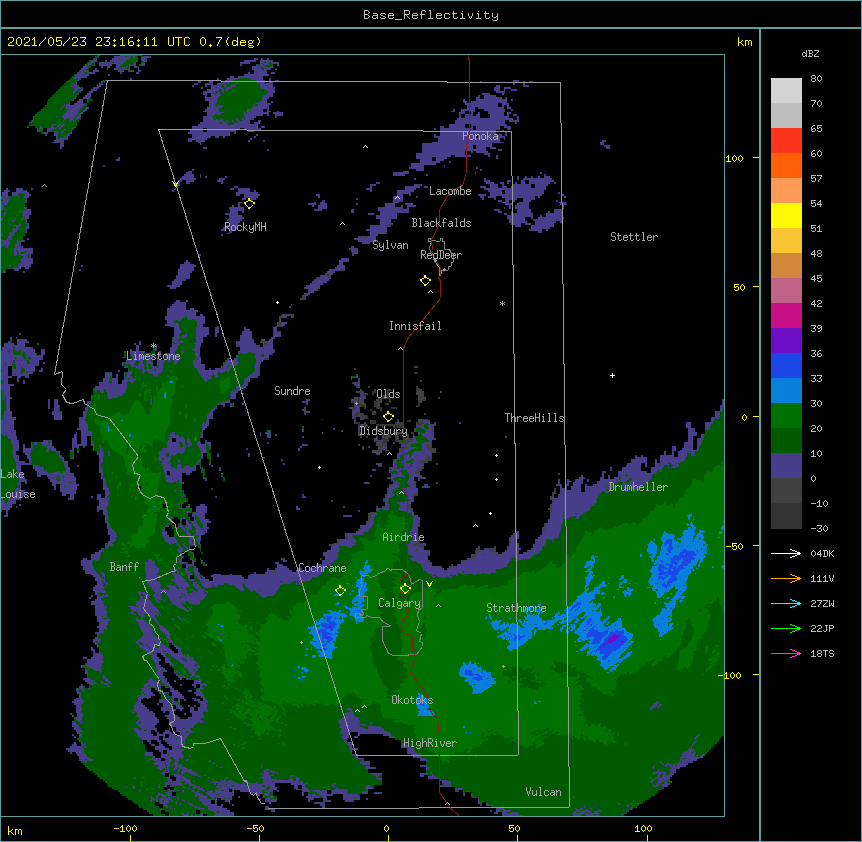This screenshot has width=862, height=842.
Task: Click the yellow station marker near Olds
Action: (x=388, y=417)
